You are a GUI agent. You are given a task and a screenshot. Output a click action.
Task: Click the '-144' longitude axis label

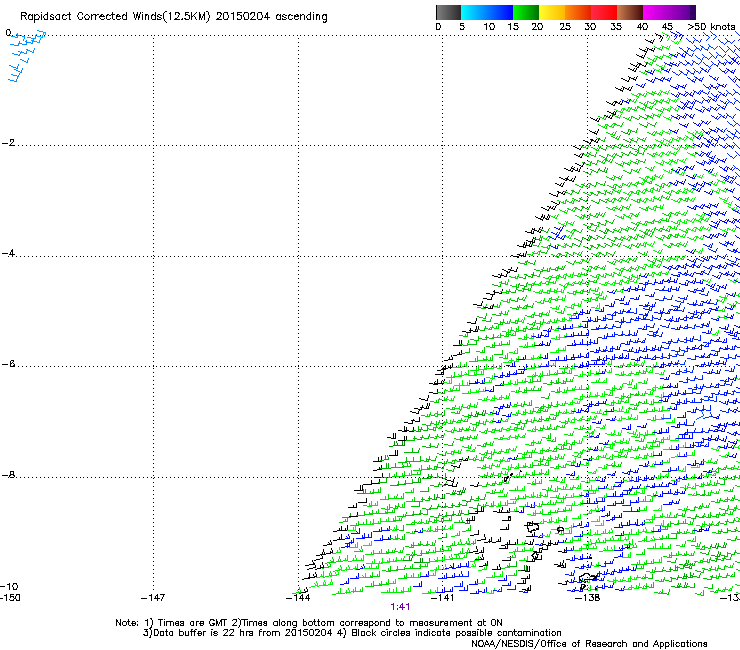(298, 598)
